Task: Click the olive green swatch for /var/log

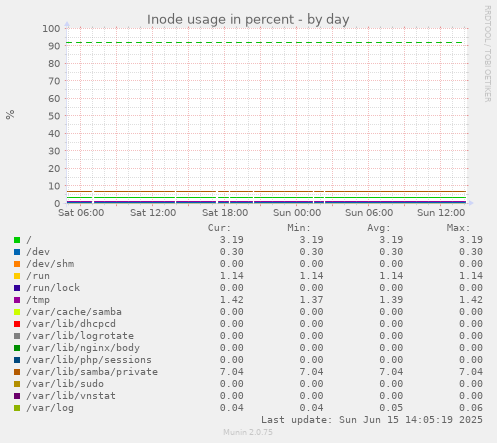Action: [17, 408]
